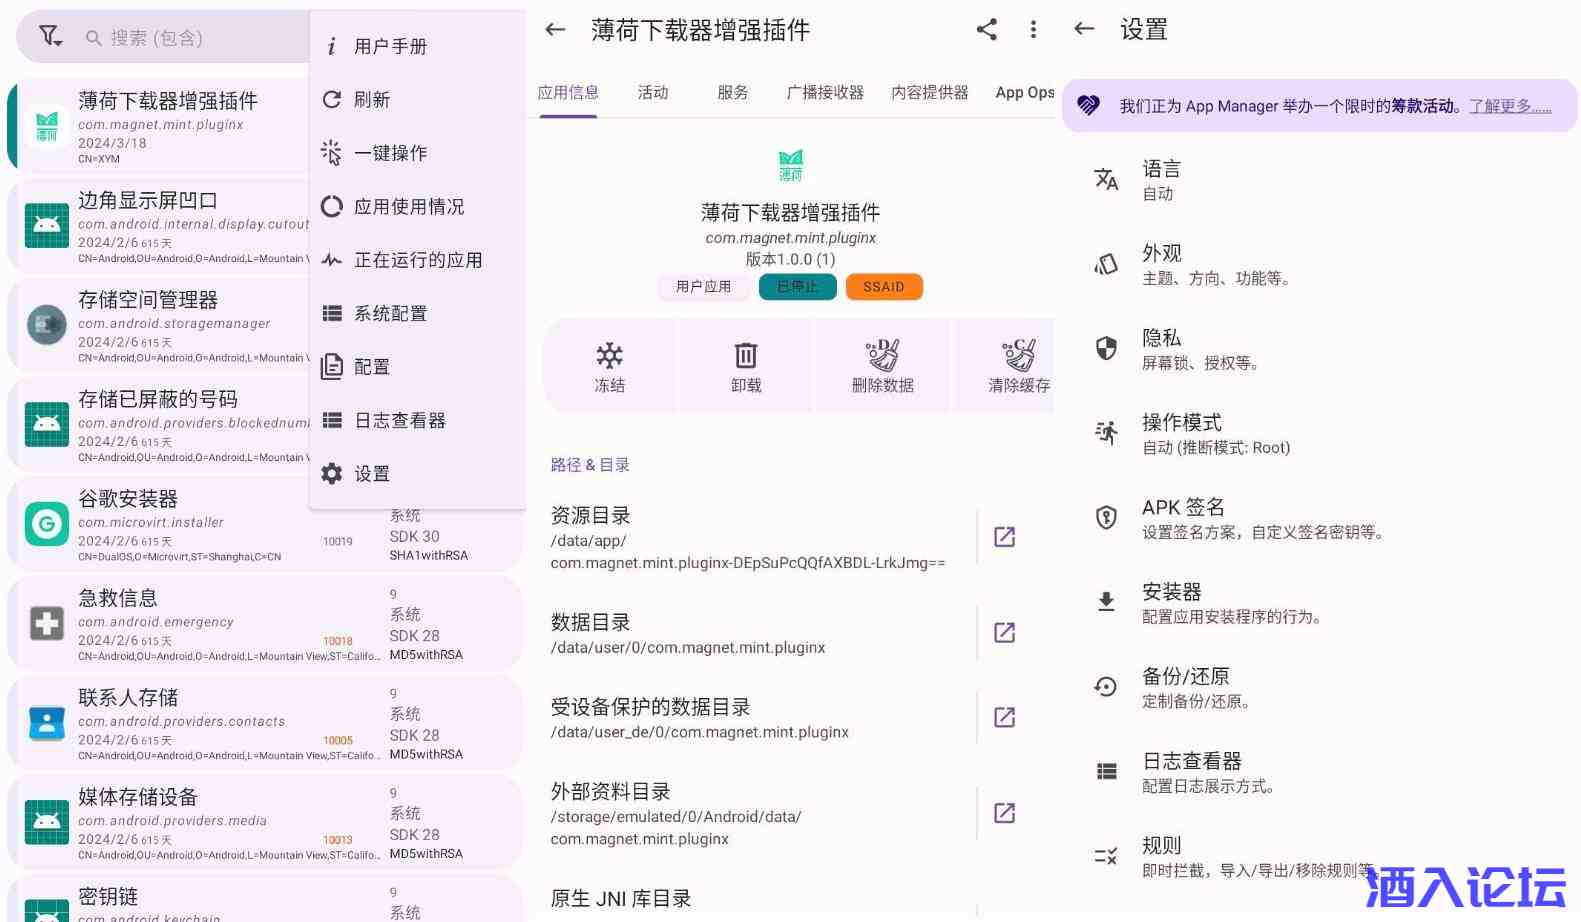The height and width of the screenshot is (922, 1581).
Task: Open 外部资料目录 with external-link icon
Action: tap(1004, 813)
